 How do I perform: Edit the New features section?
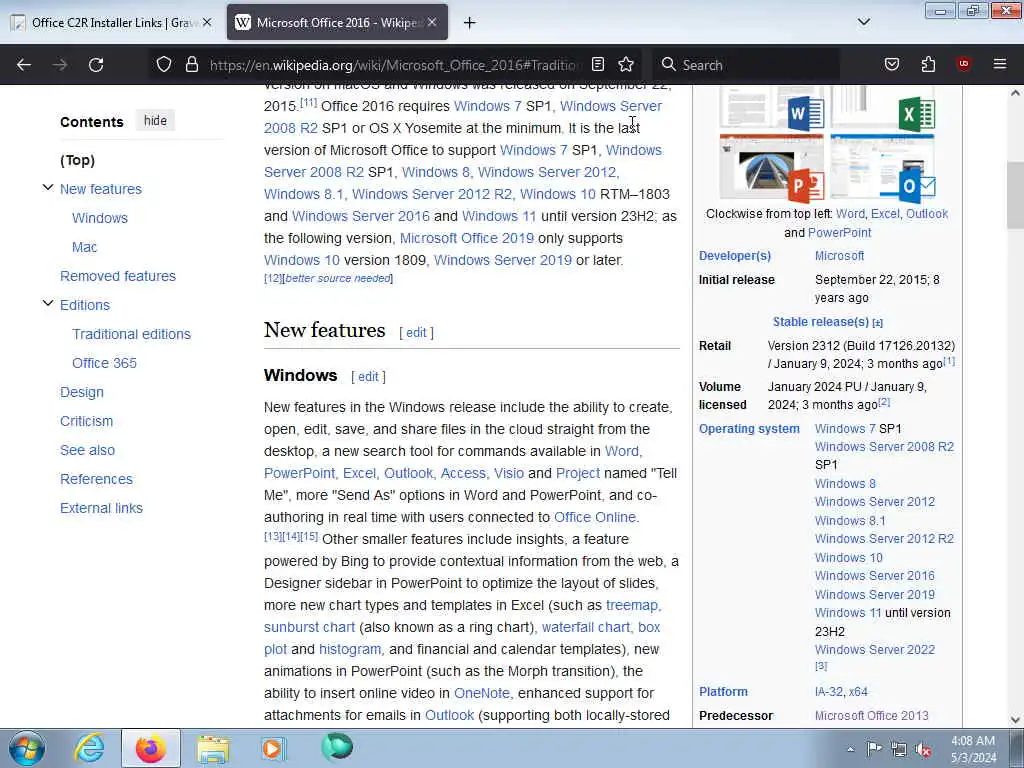pyautogui.click(x=416, y=332)
